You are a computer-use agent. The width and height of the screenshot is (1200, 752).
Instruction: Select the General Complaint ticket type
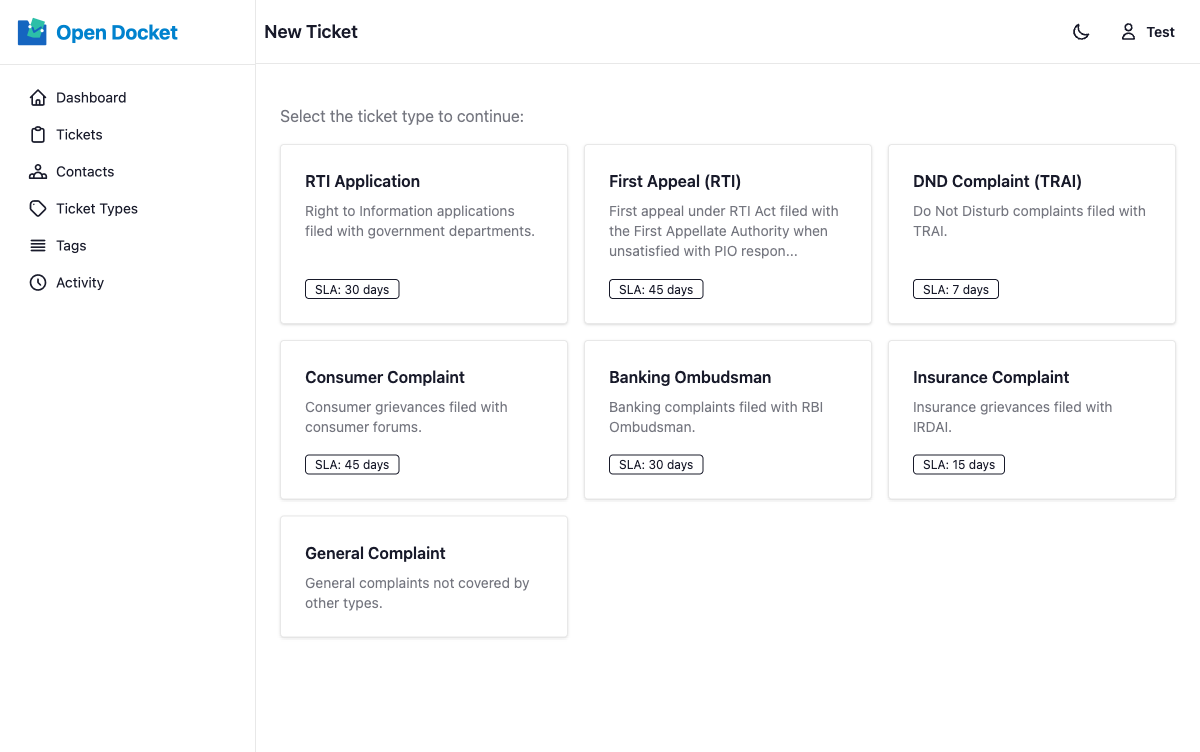click(x=423, y=576)
